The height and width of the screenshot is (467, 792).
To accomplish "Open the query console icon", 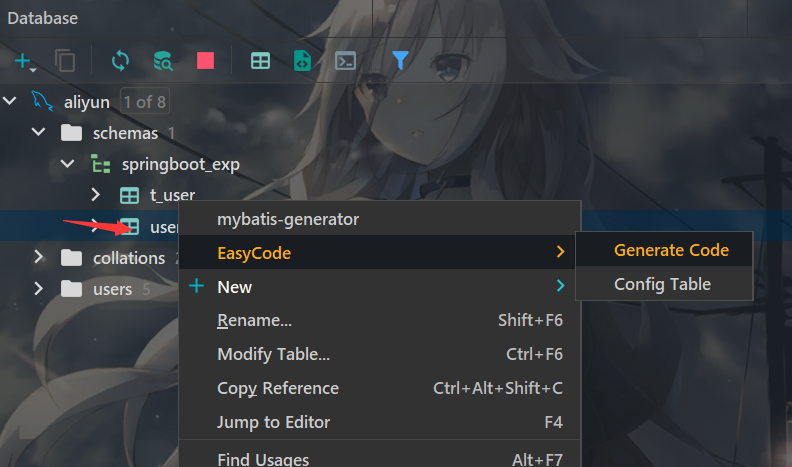I will click(x=345, y=61).
